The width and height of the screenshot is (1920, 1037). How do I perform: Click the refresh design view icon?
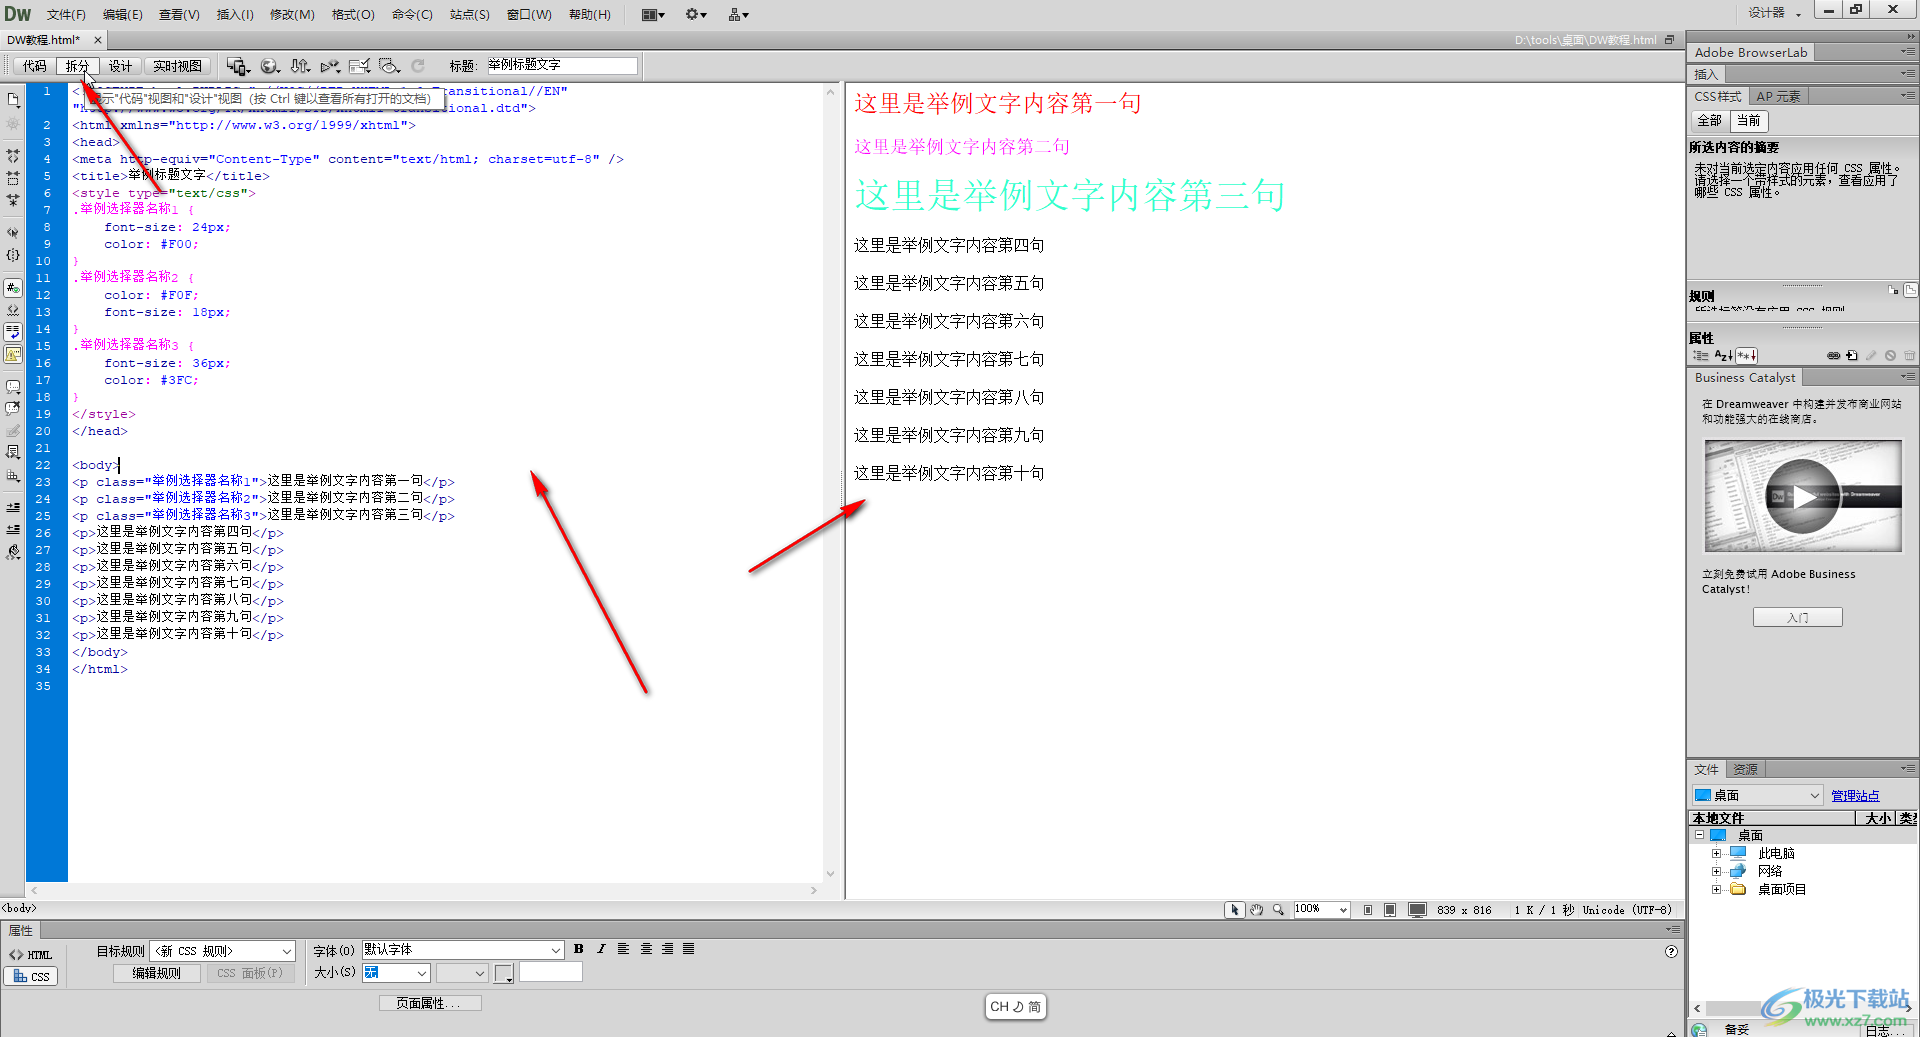(418, 66)
